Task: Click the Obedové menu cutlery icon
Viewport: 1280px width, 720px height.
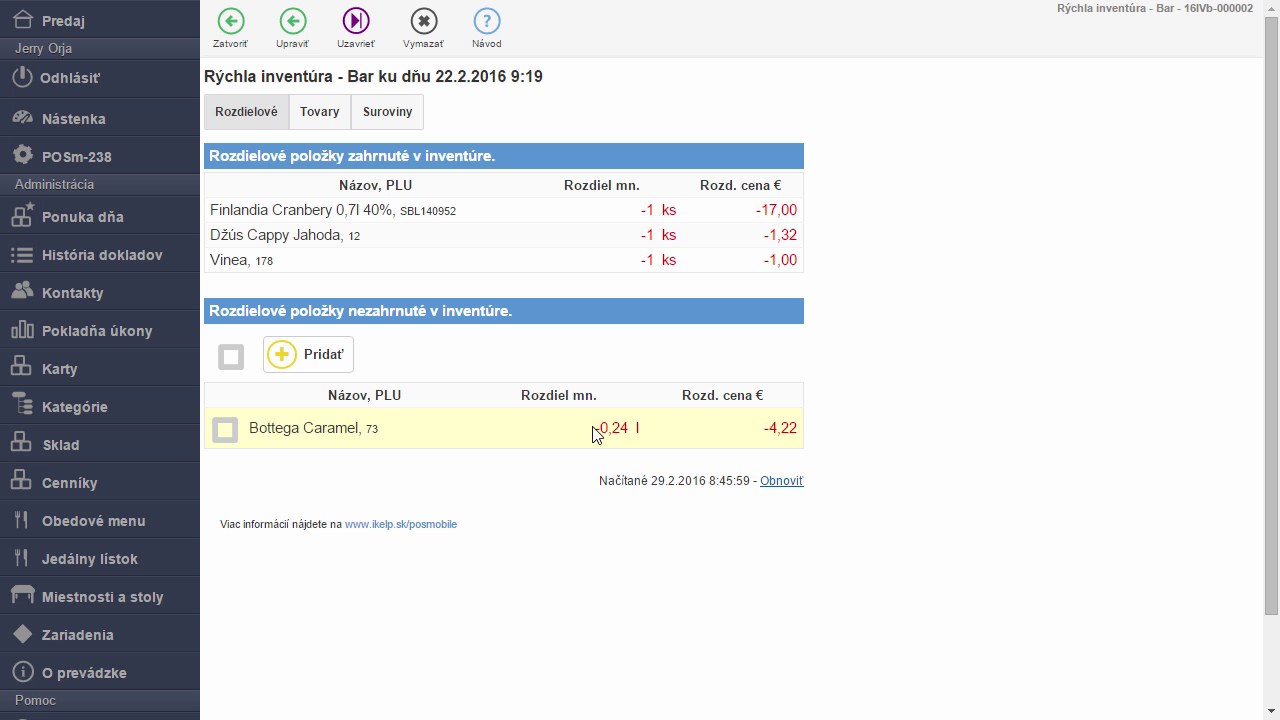Action: click(x=21, y=520)
